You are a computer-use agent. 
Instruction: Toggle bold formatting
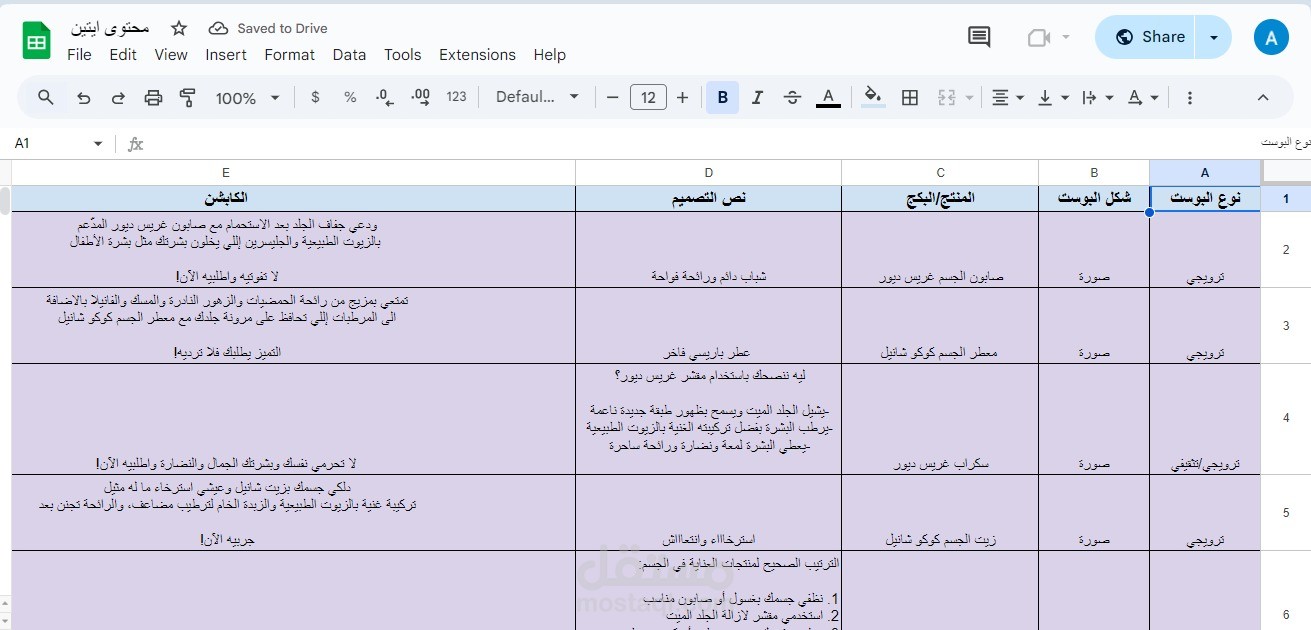[722, 97]
